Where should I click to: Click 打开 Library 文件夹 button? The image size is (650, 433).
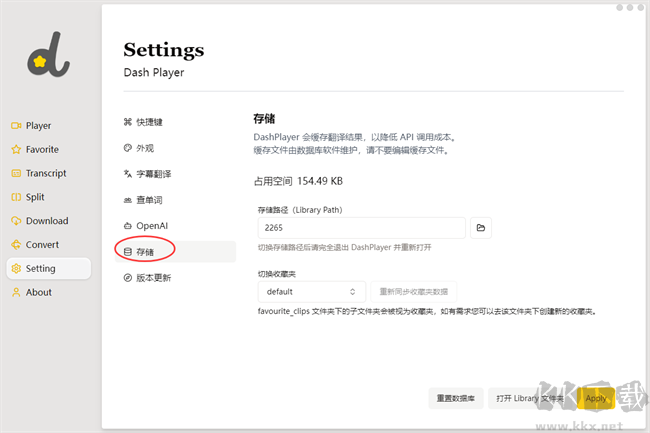click(530, 398)
